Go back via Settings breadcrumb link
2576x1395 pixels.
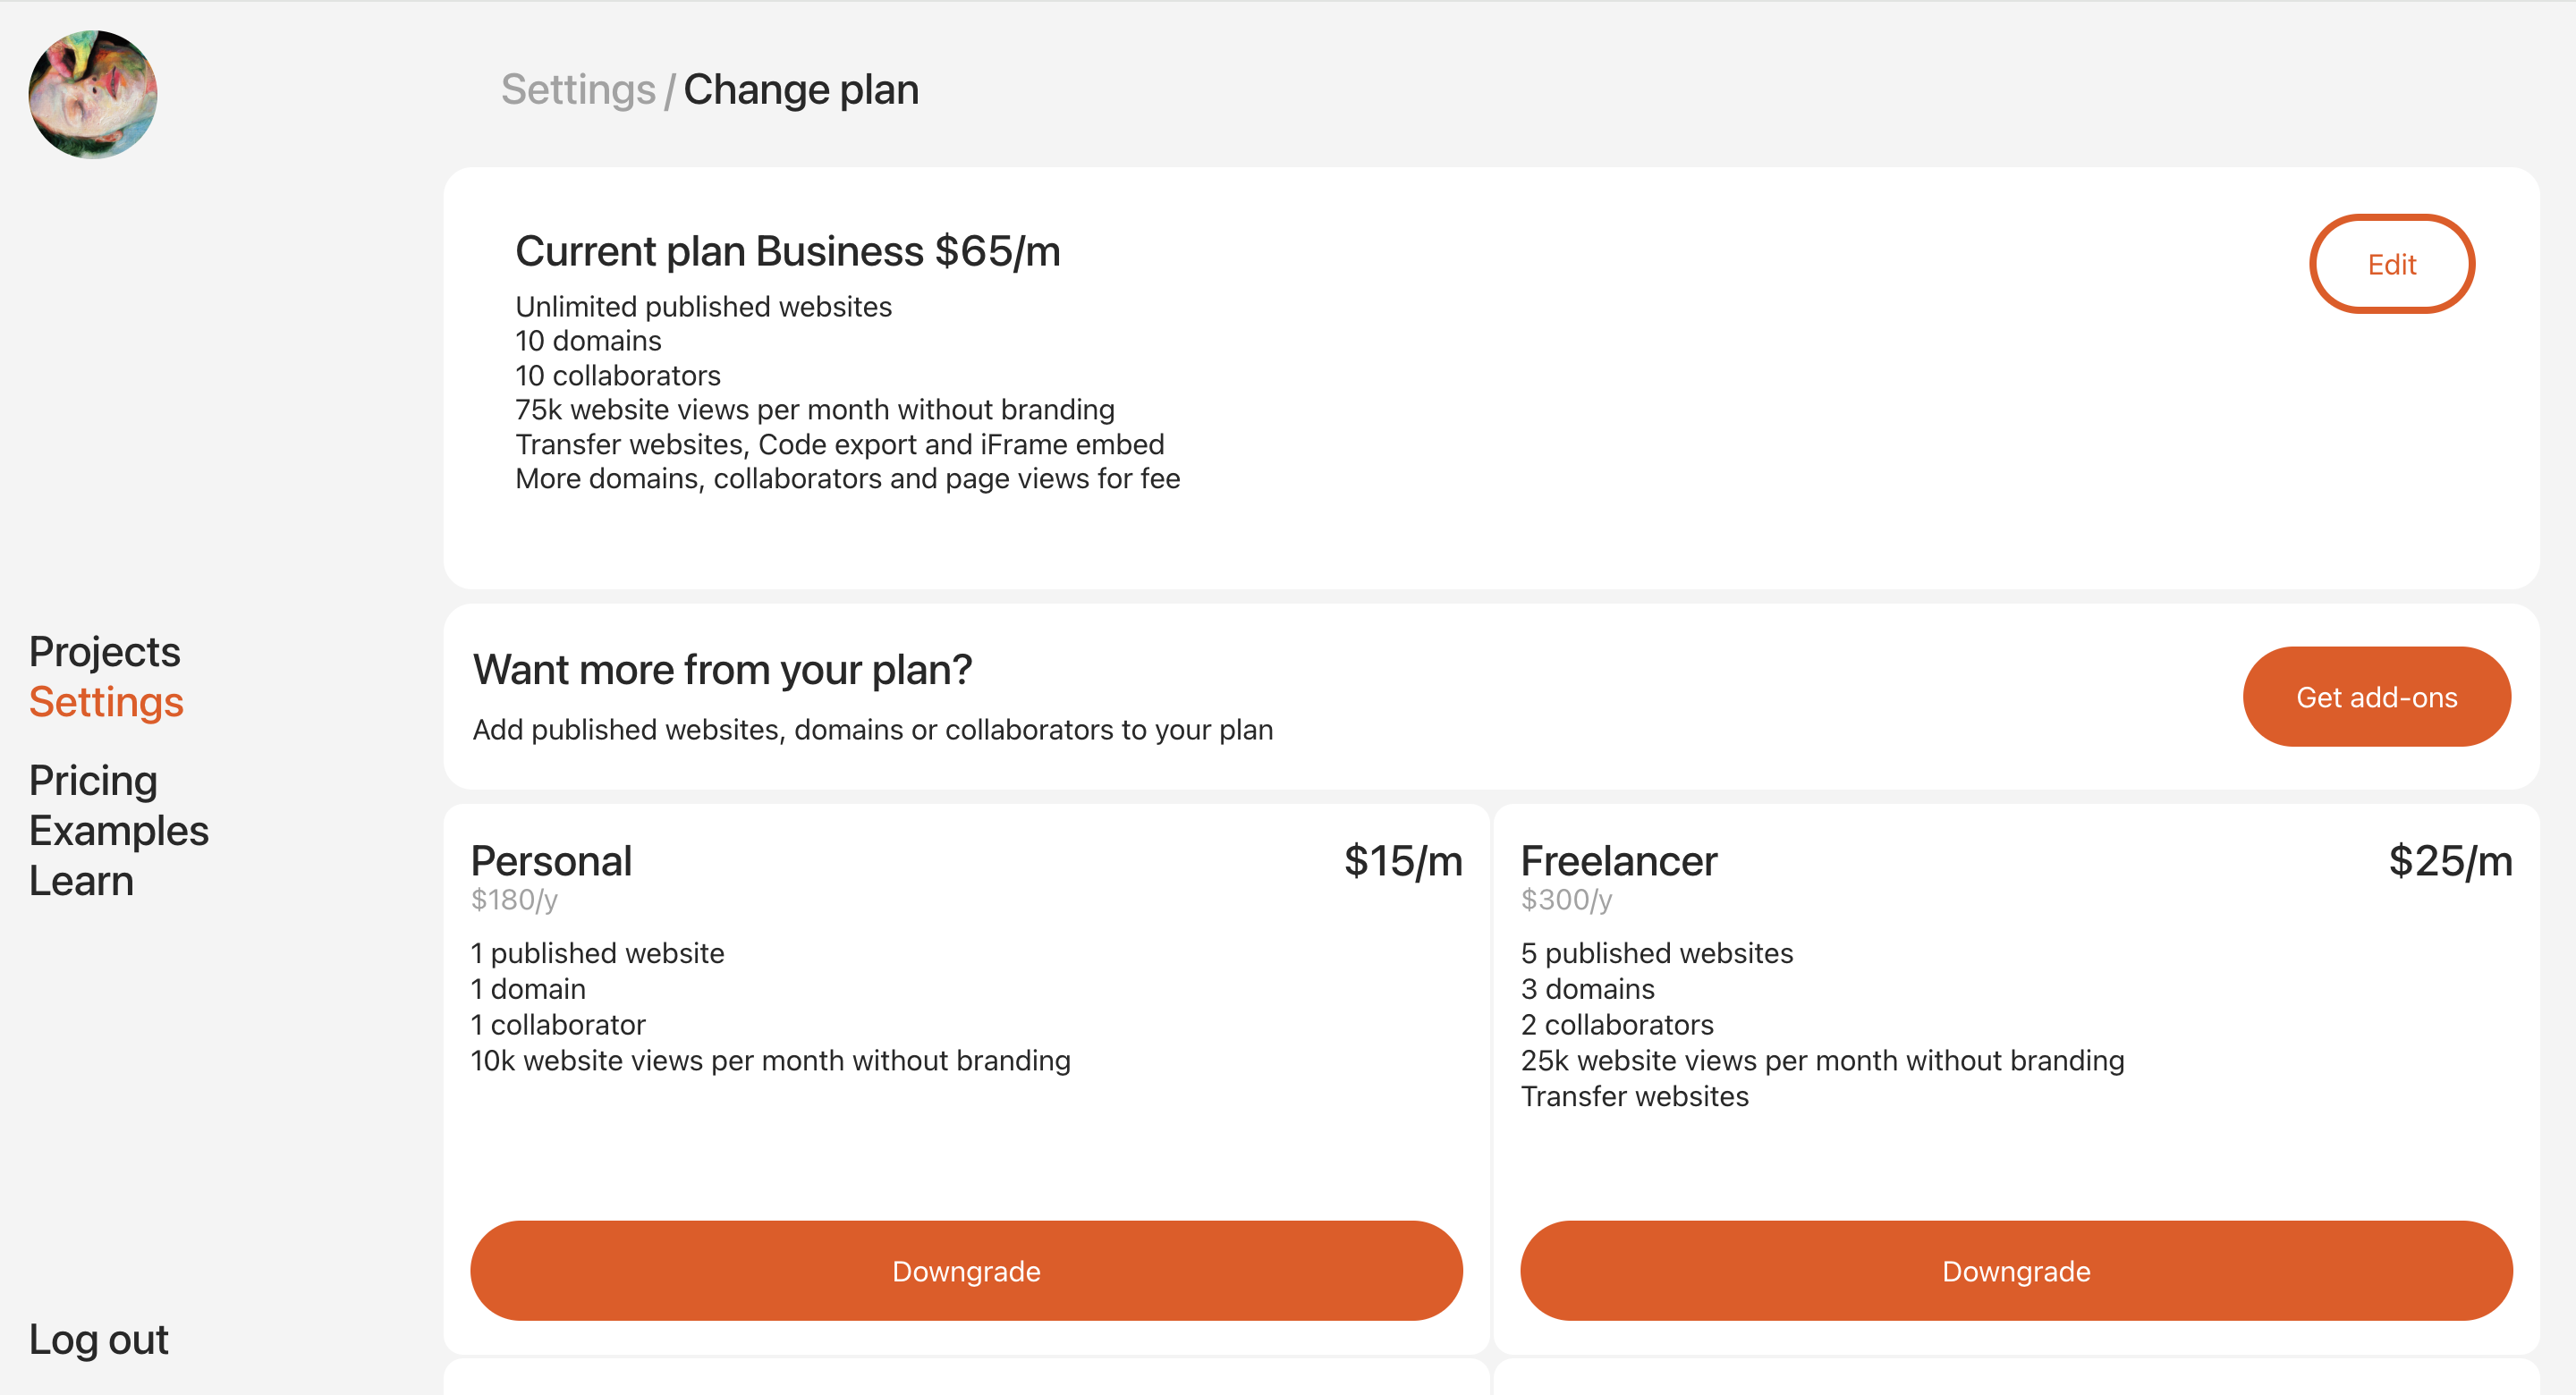tap(578, 90)
